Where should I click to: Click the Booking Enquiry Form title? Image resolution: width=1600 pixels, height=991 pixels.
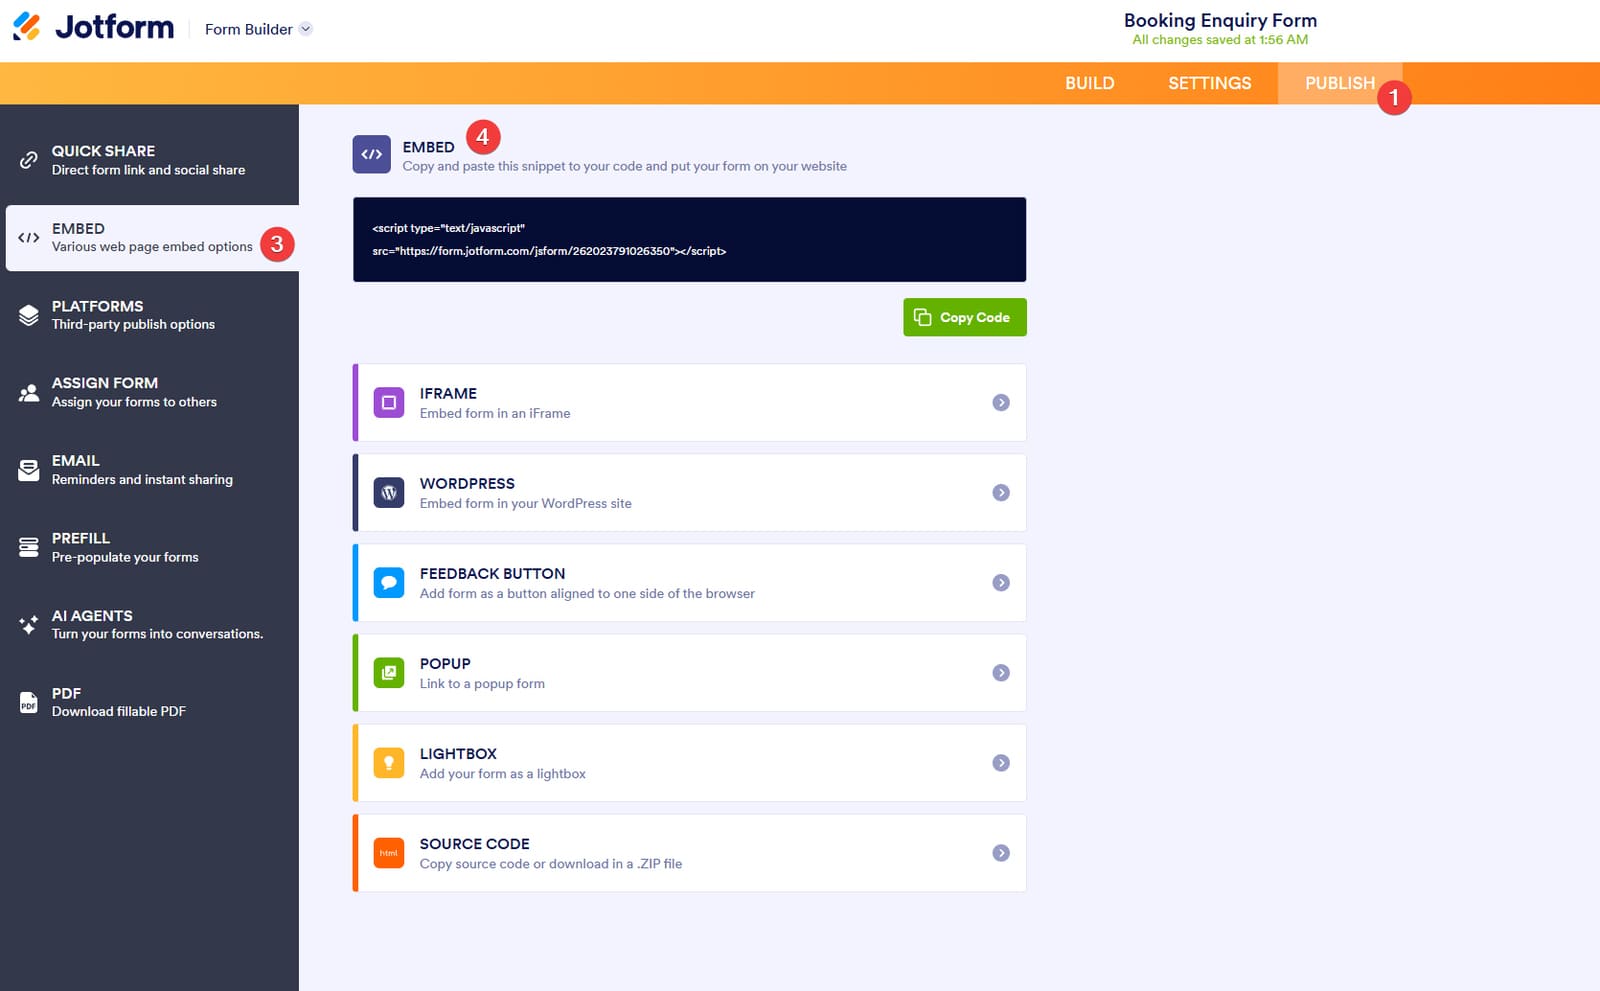point(1220,20)
